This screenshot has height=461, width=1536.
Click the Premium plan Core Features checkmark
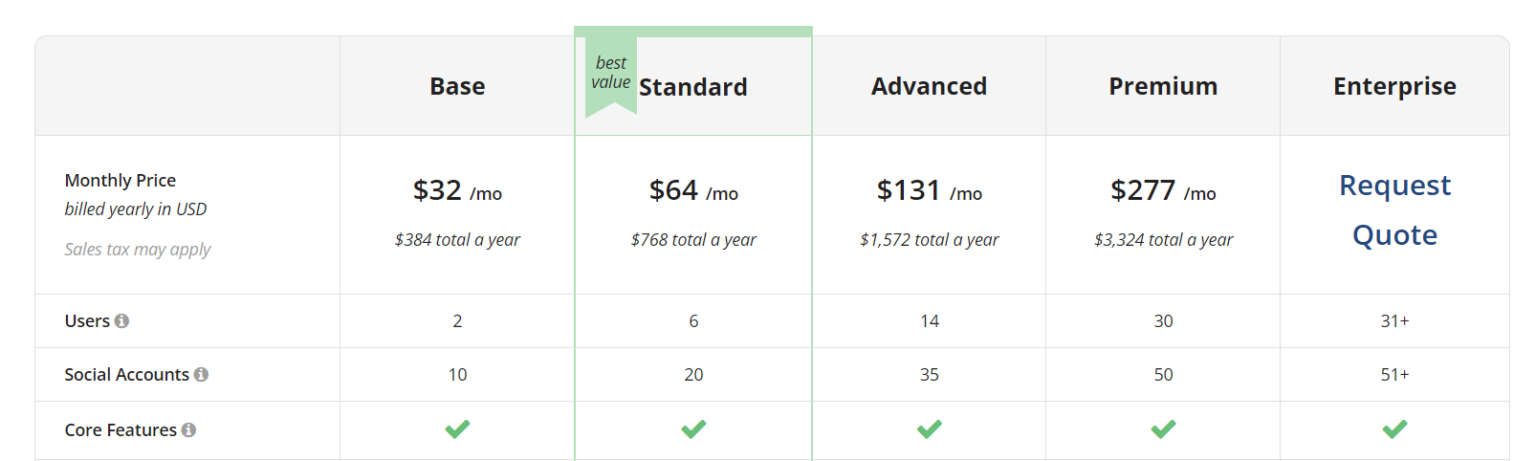[1163, 429]
